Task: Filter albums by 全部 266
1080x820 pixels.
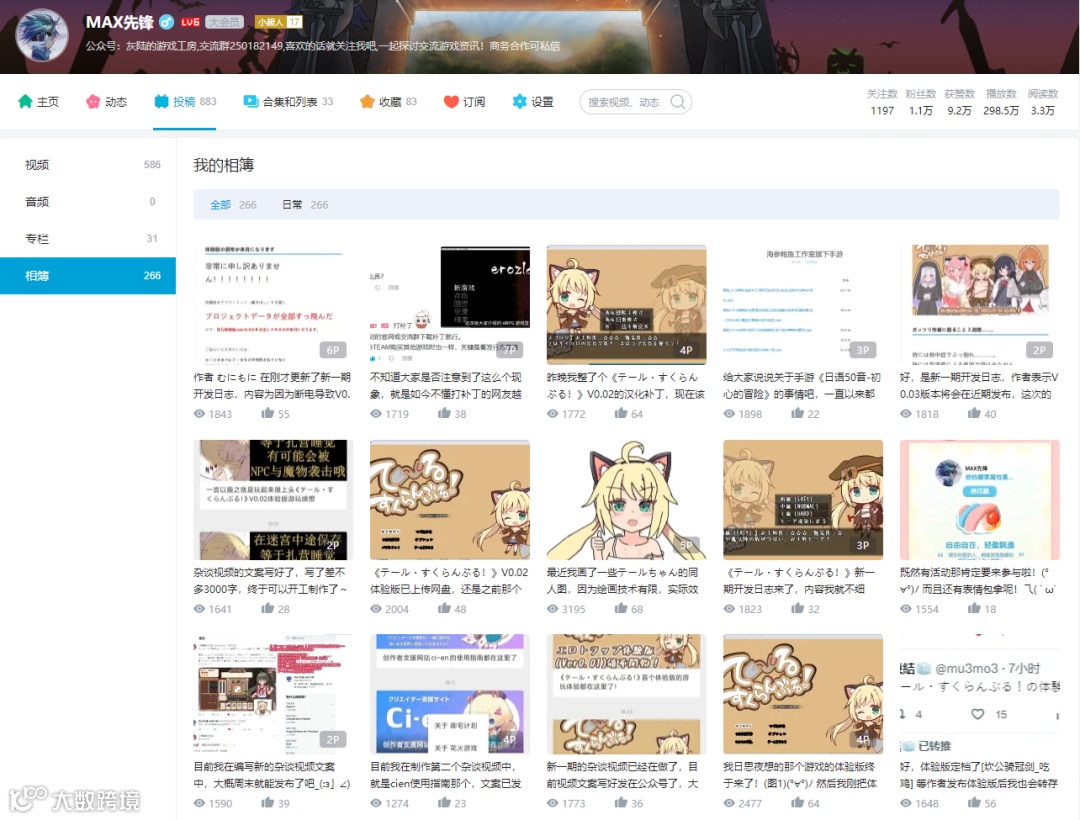Action: [233, 204]
